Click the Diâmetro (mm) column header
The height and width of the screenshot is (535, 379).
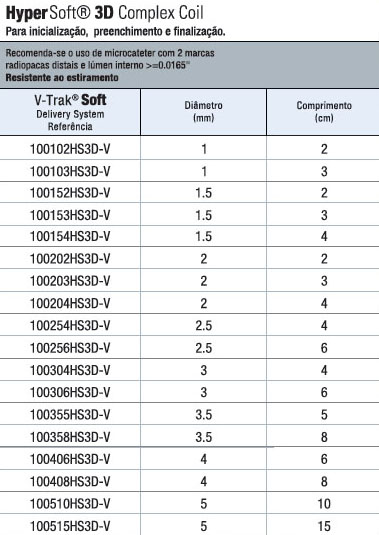point(203,112)
